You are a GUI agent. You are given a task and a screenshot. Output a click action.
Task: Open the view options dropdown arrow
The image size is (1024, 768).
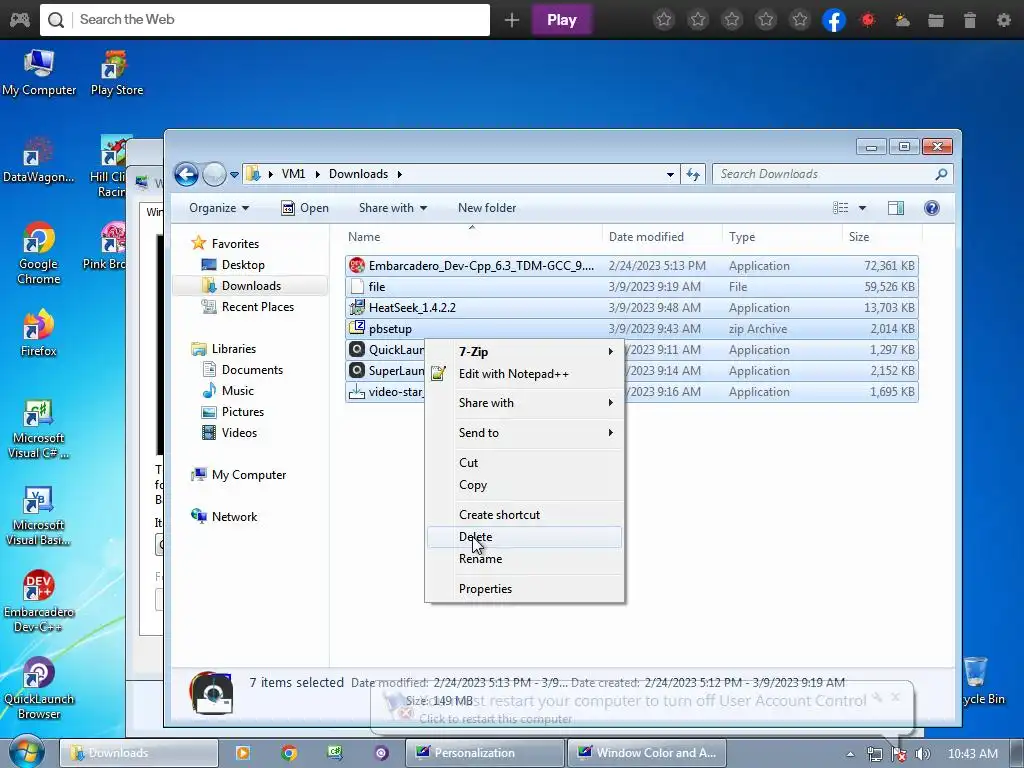point(862,208)
